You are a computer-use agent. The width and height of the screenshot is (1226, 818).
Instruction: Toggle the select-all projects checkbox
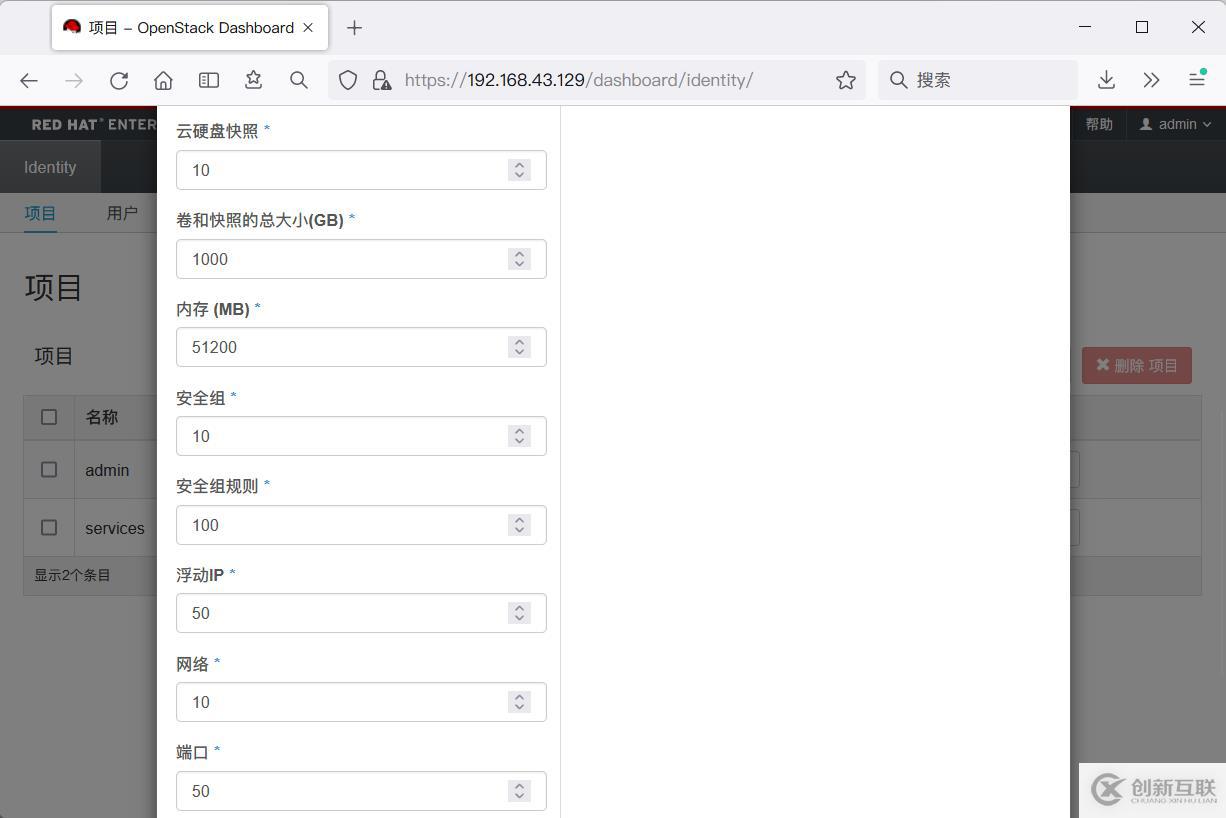pos(49,417)
